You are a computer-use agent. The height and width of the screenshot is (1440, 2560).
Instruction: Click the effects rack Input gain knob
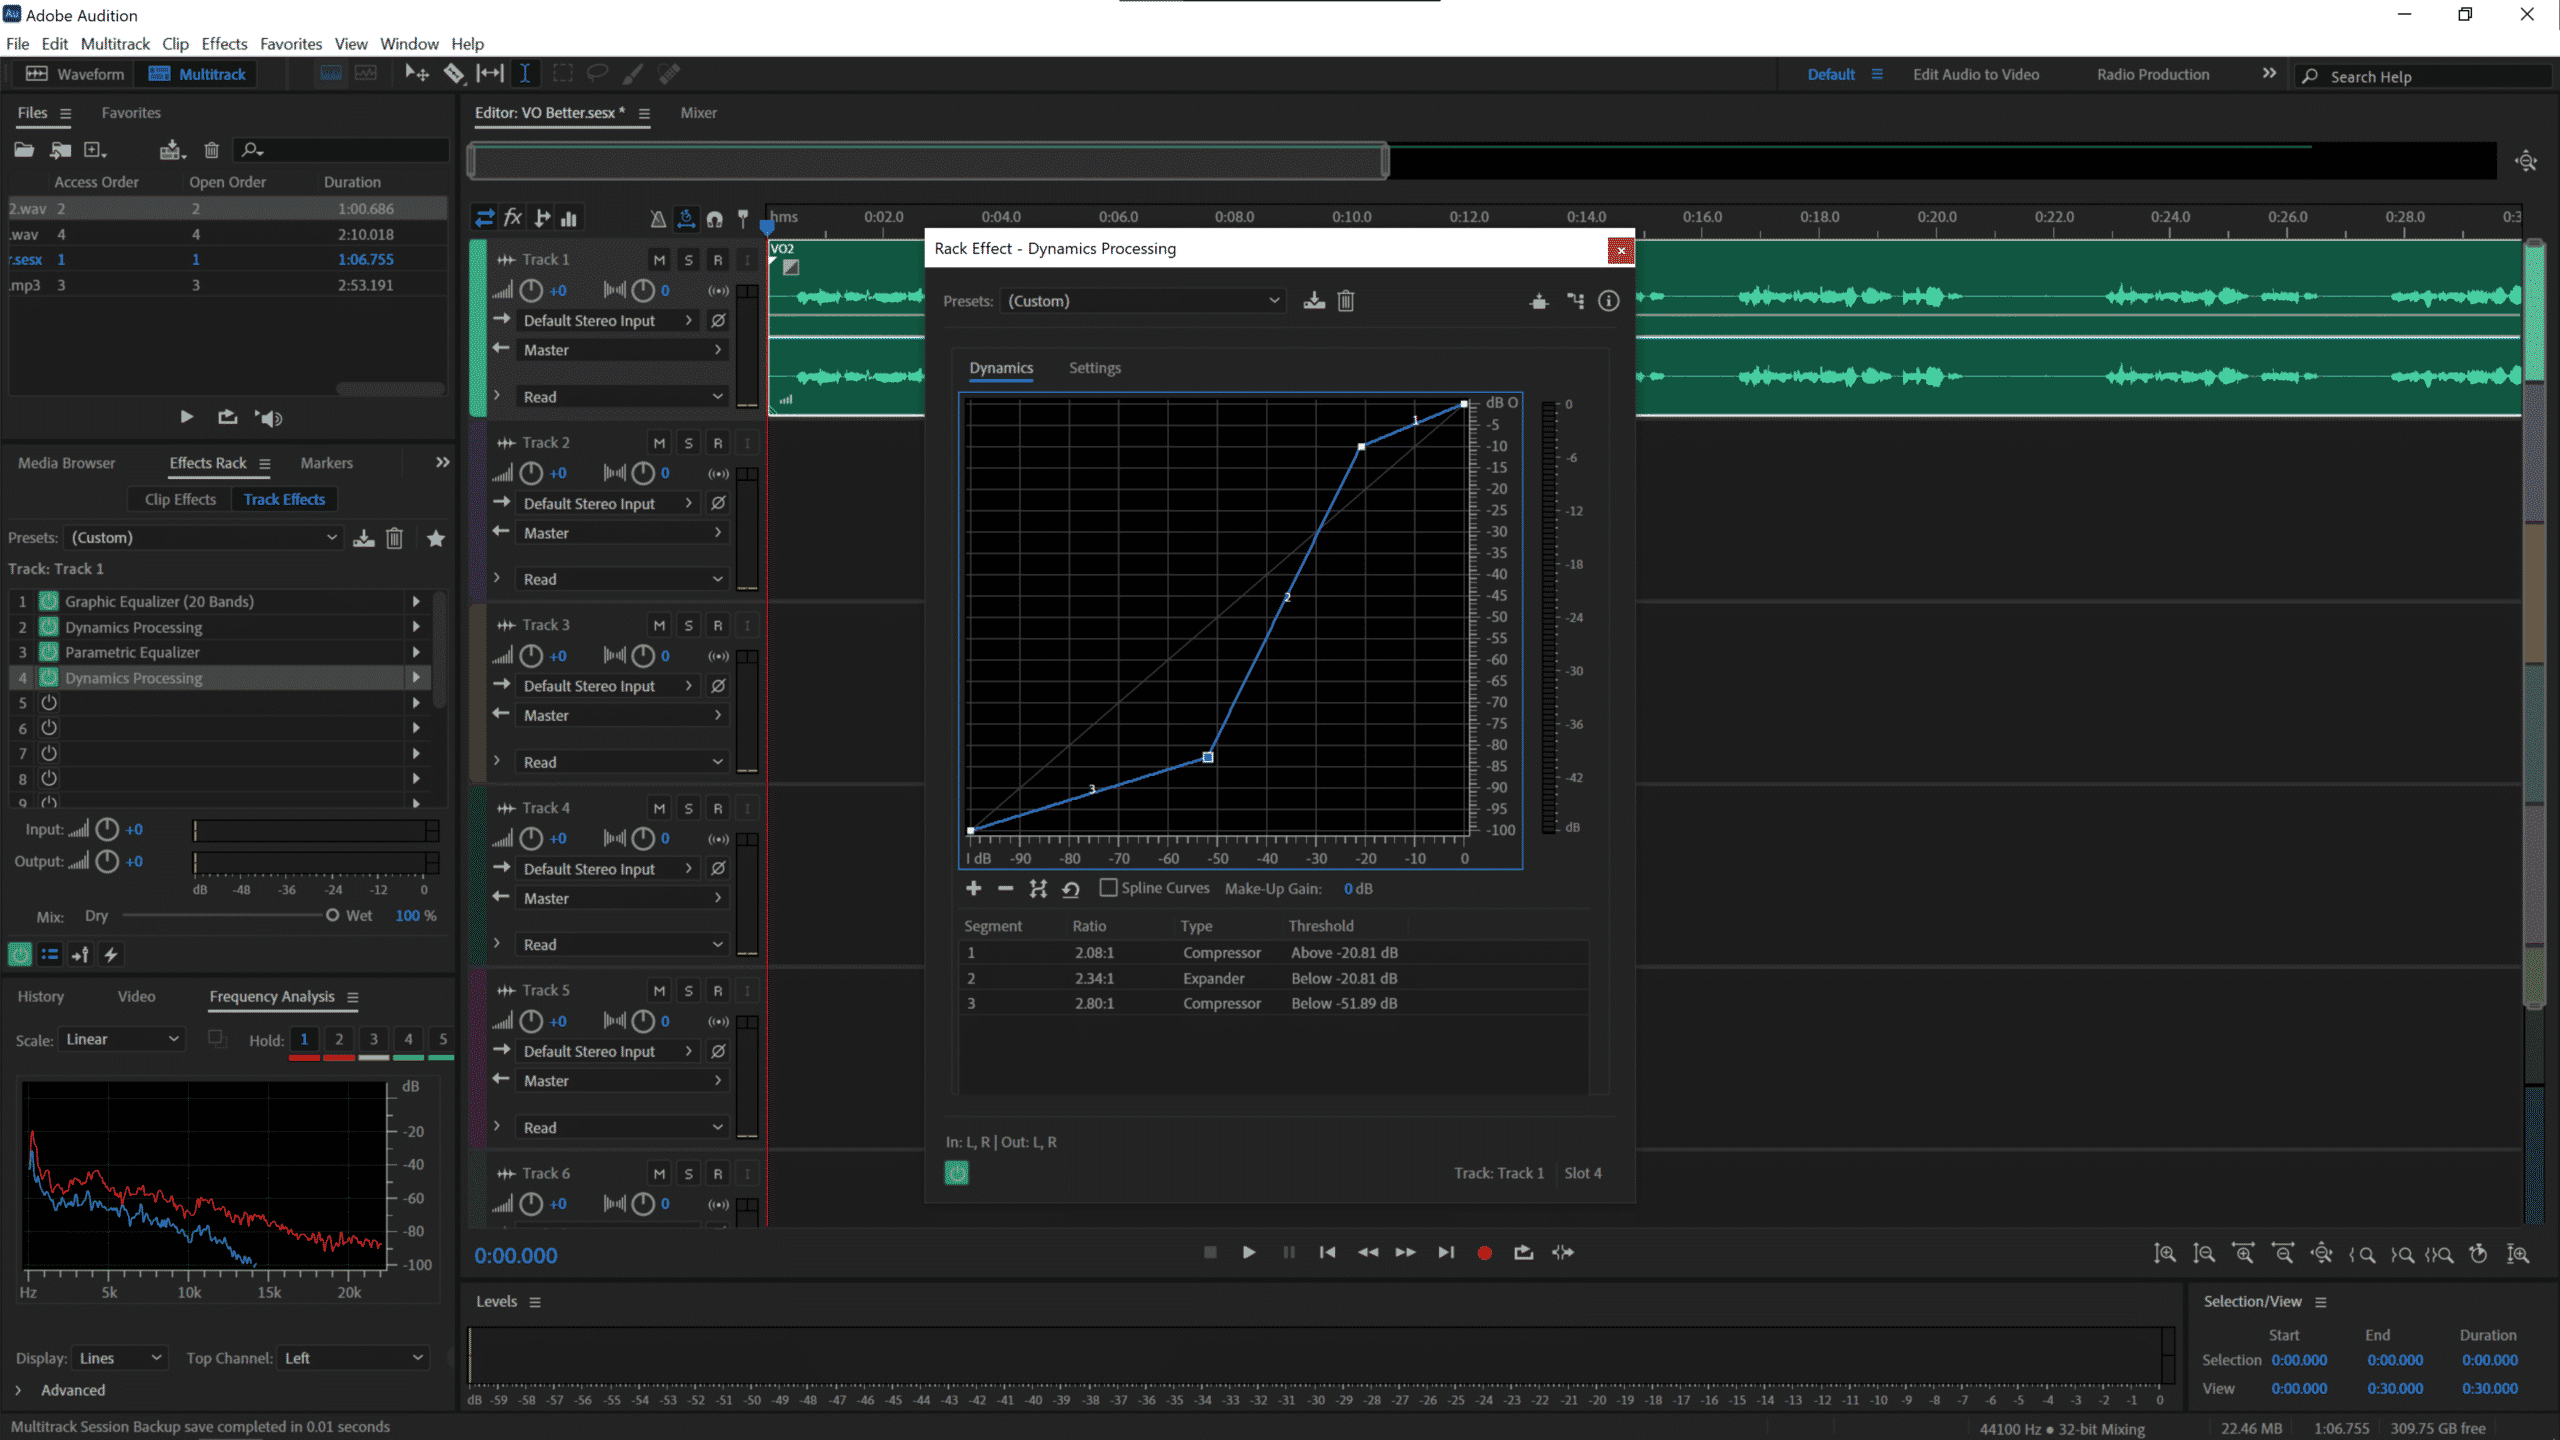107,829
